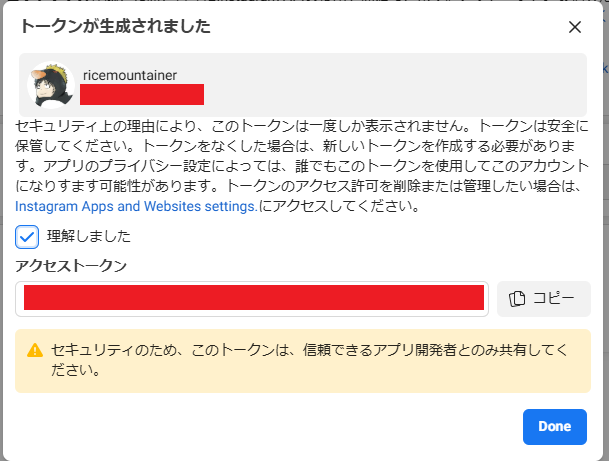Click the ricemountainer profile avatar

pos(52,85)
